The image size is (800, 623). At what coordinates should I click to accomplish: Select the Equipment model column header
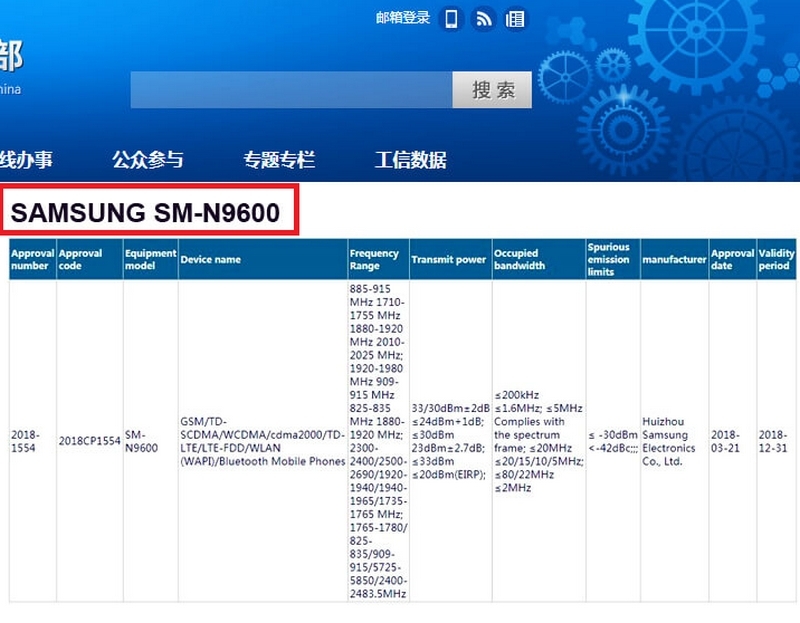[x=151, y=259]
